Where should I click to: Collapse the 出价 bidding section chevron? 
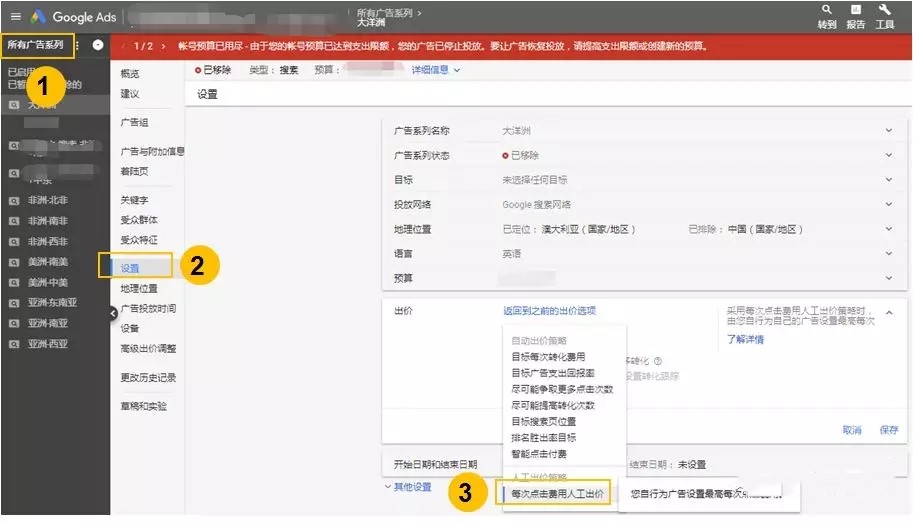point(889,312)
